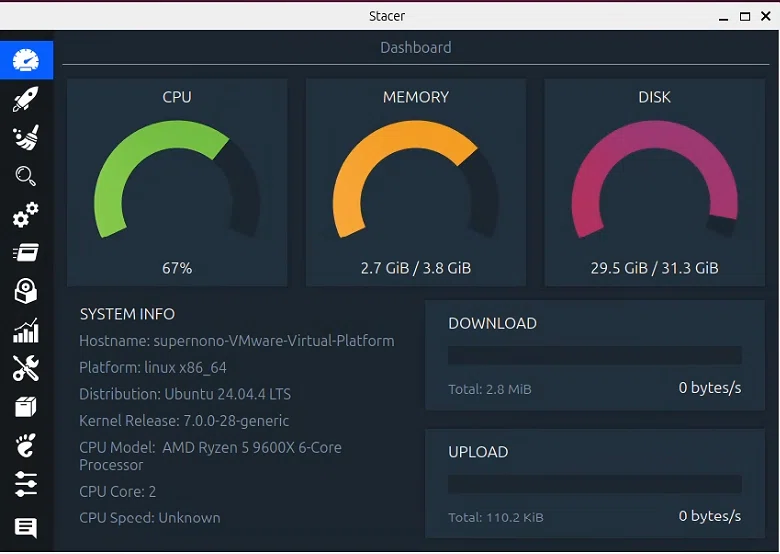Viewport: 780px width, 554px height.
Task: Open System Cleaner broom icon
Action: [x=26, y=137]
